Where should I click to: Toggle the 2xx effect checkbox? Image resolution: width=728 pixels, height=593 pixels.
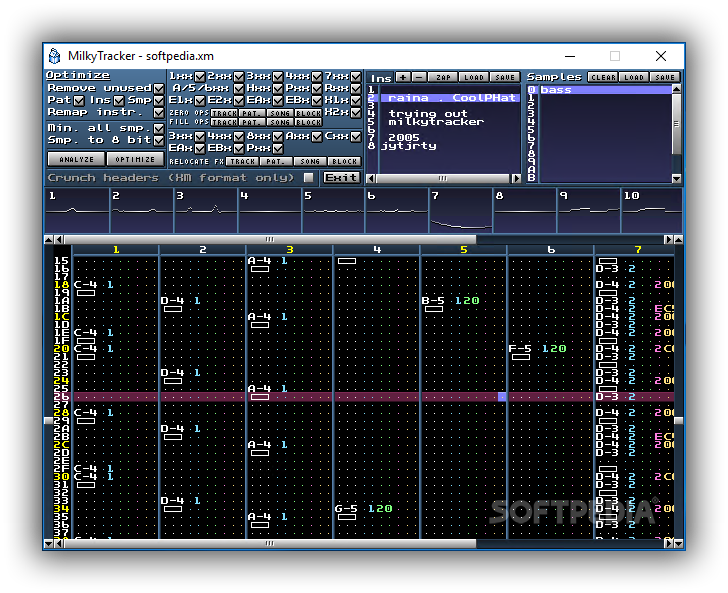point(239,76)
